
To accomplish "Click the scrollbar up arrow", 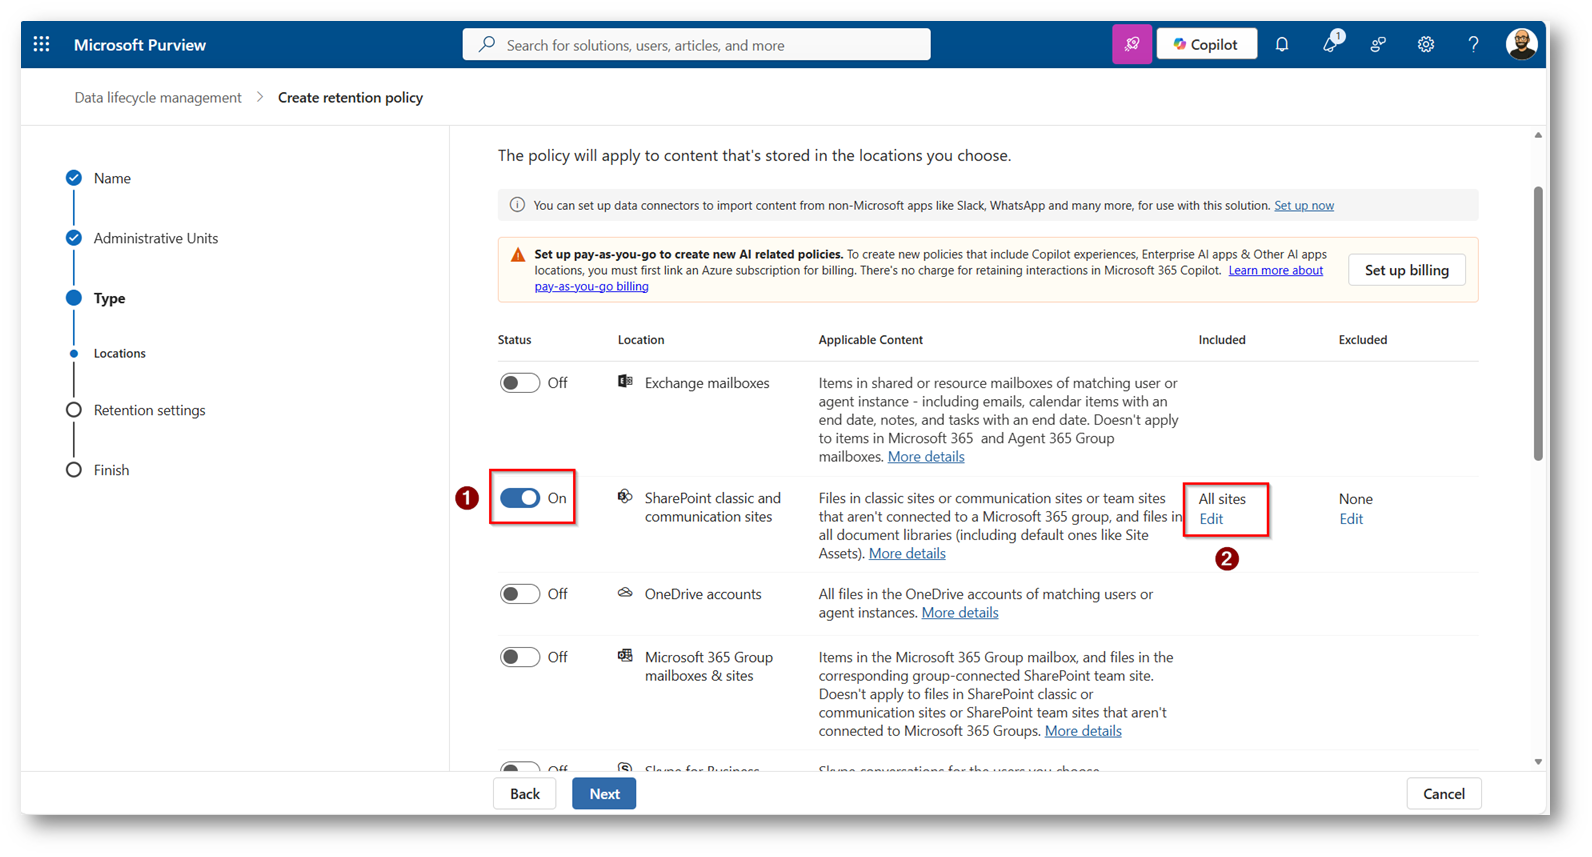I will pos(1538,135).
